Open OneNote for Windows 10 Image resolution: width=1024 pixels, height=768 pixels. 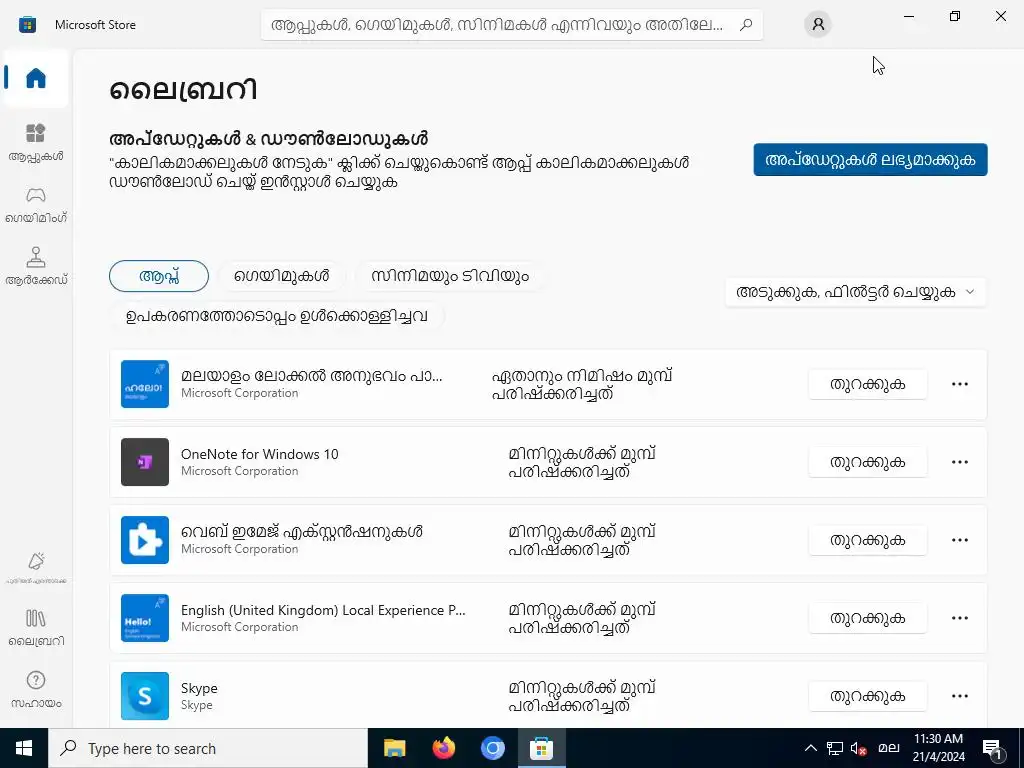tap(867, 462)
